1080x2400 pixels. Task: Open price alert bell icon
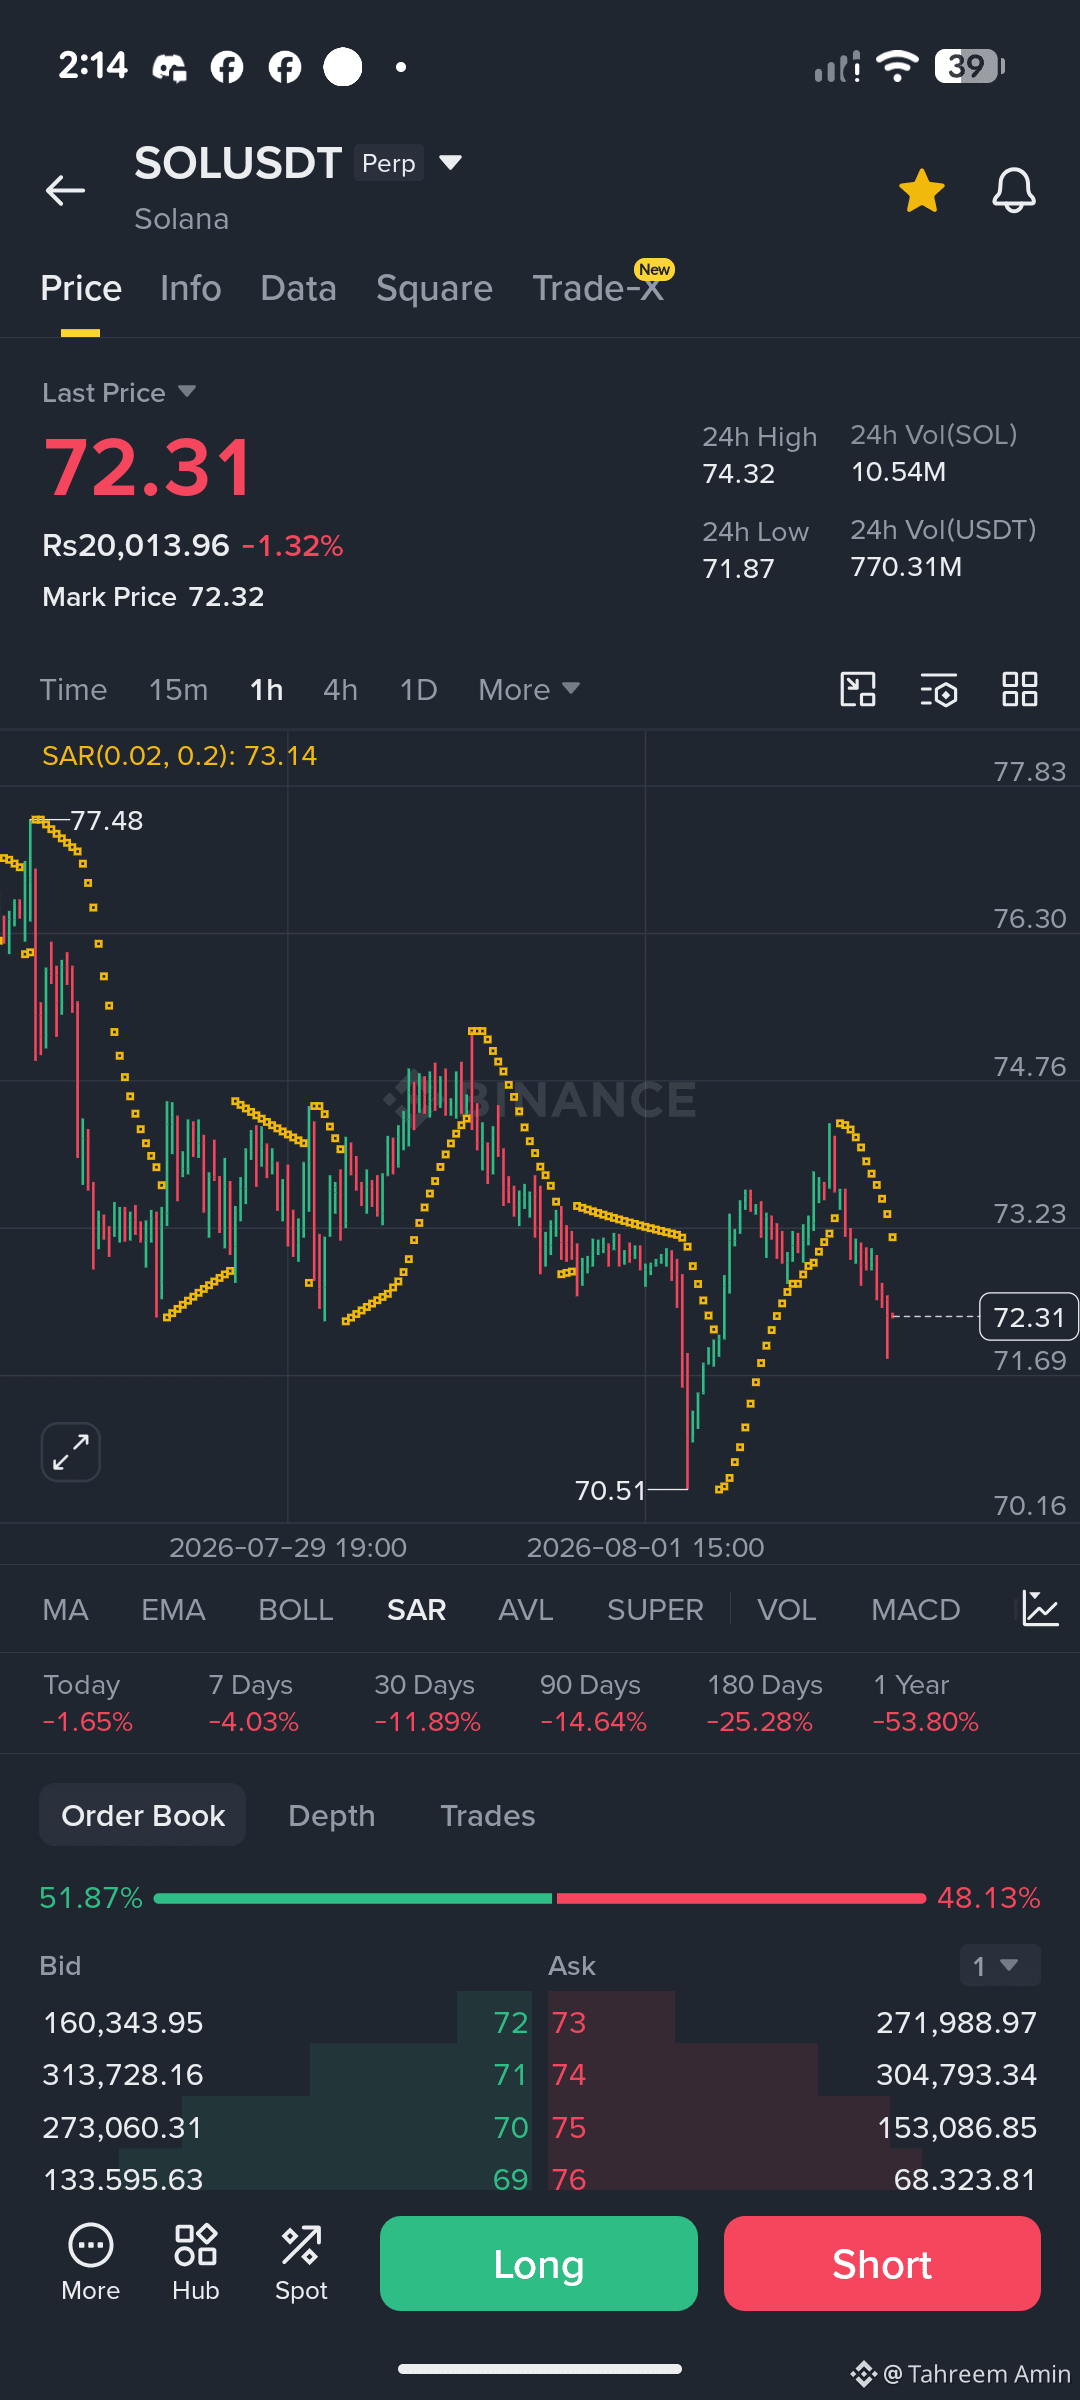(1013, 190)
